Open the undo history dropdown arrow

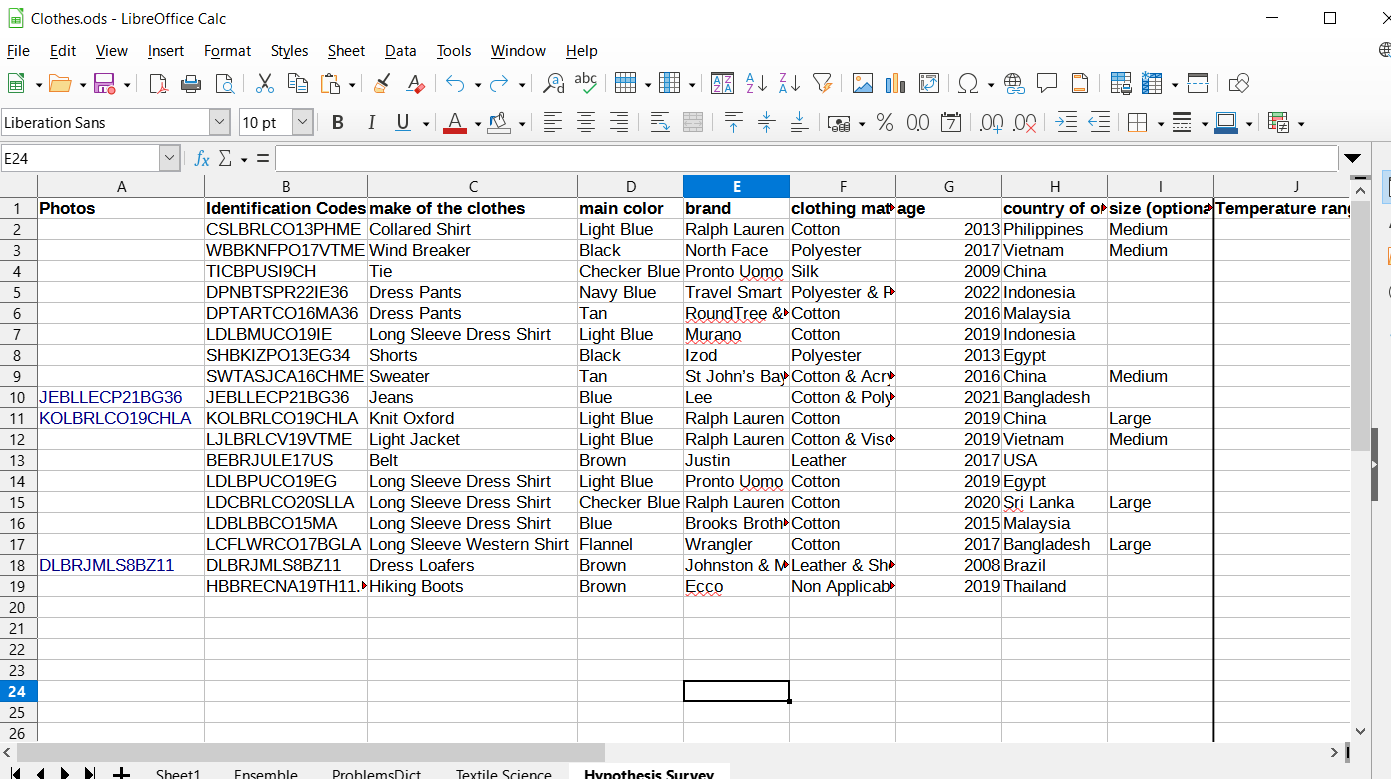[x=477, y=84]
